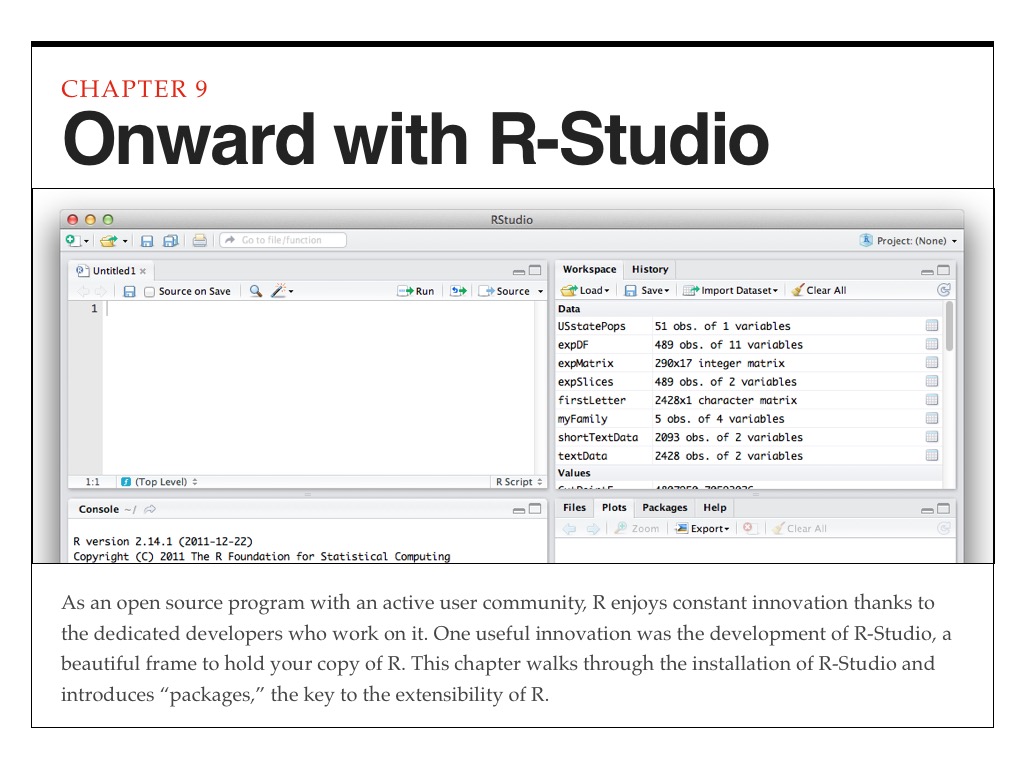
Task: Minimize the source editor pane
Action: [519, 271]
